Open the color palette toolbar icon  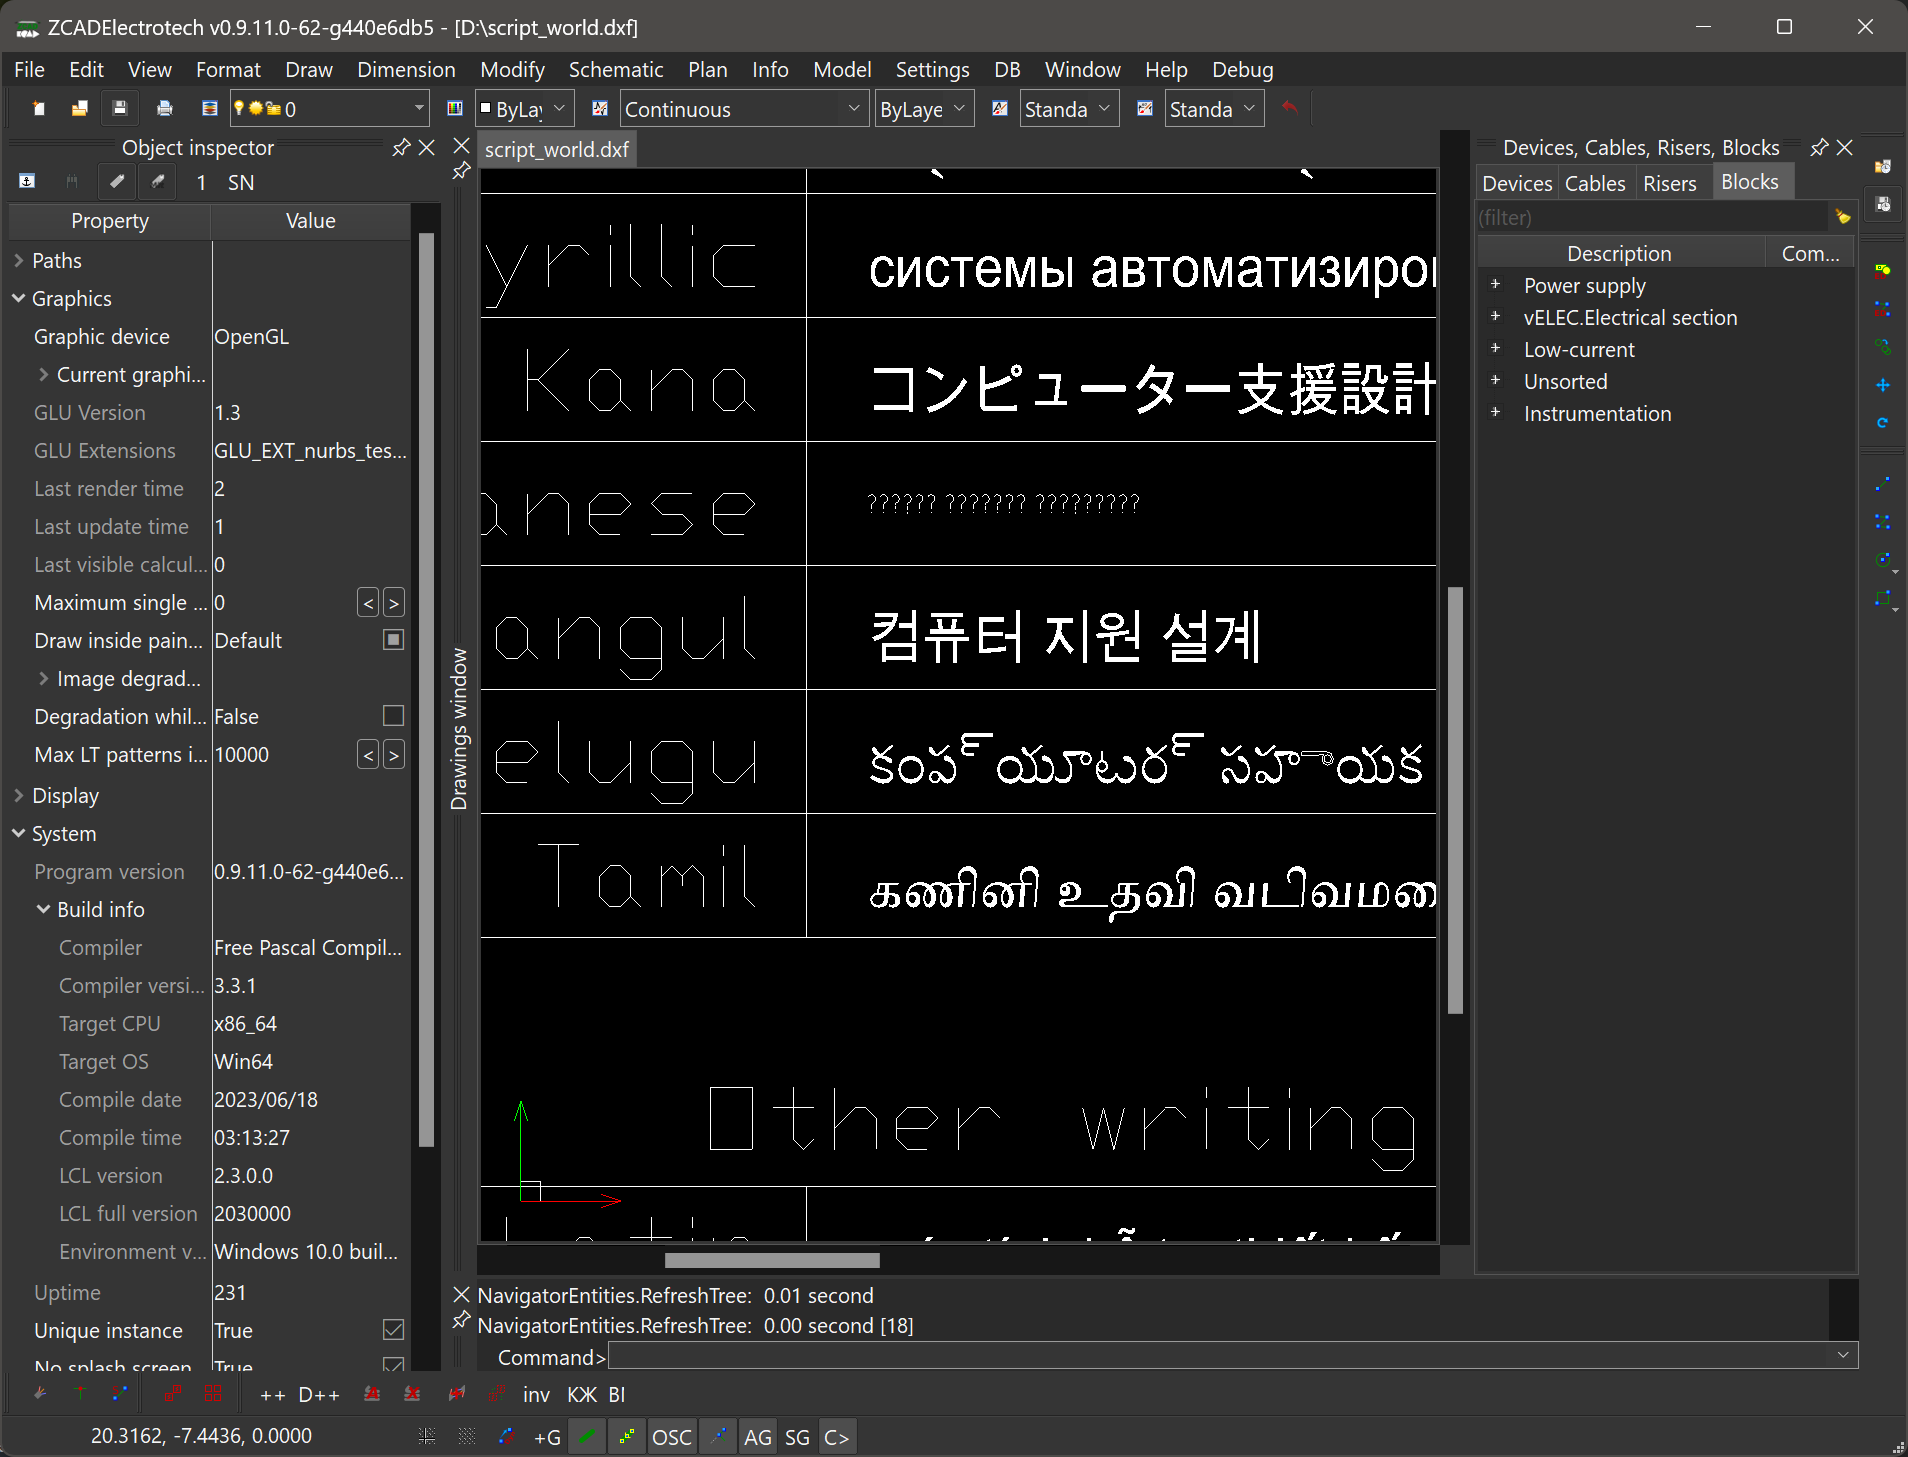click(x=454, y=108)
